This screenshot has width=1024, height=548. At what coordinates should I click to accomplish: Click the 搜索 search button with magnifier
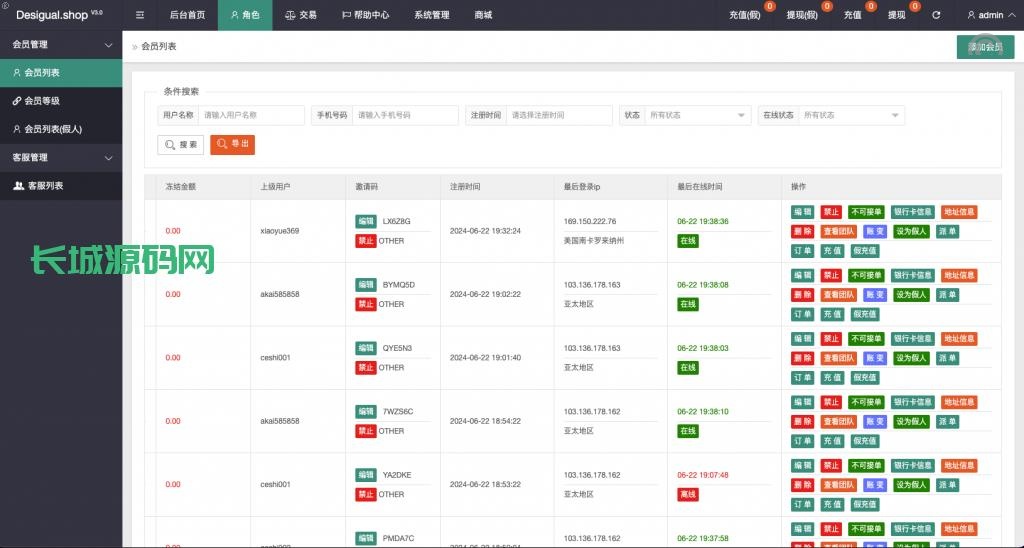click(181, 145)
